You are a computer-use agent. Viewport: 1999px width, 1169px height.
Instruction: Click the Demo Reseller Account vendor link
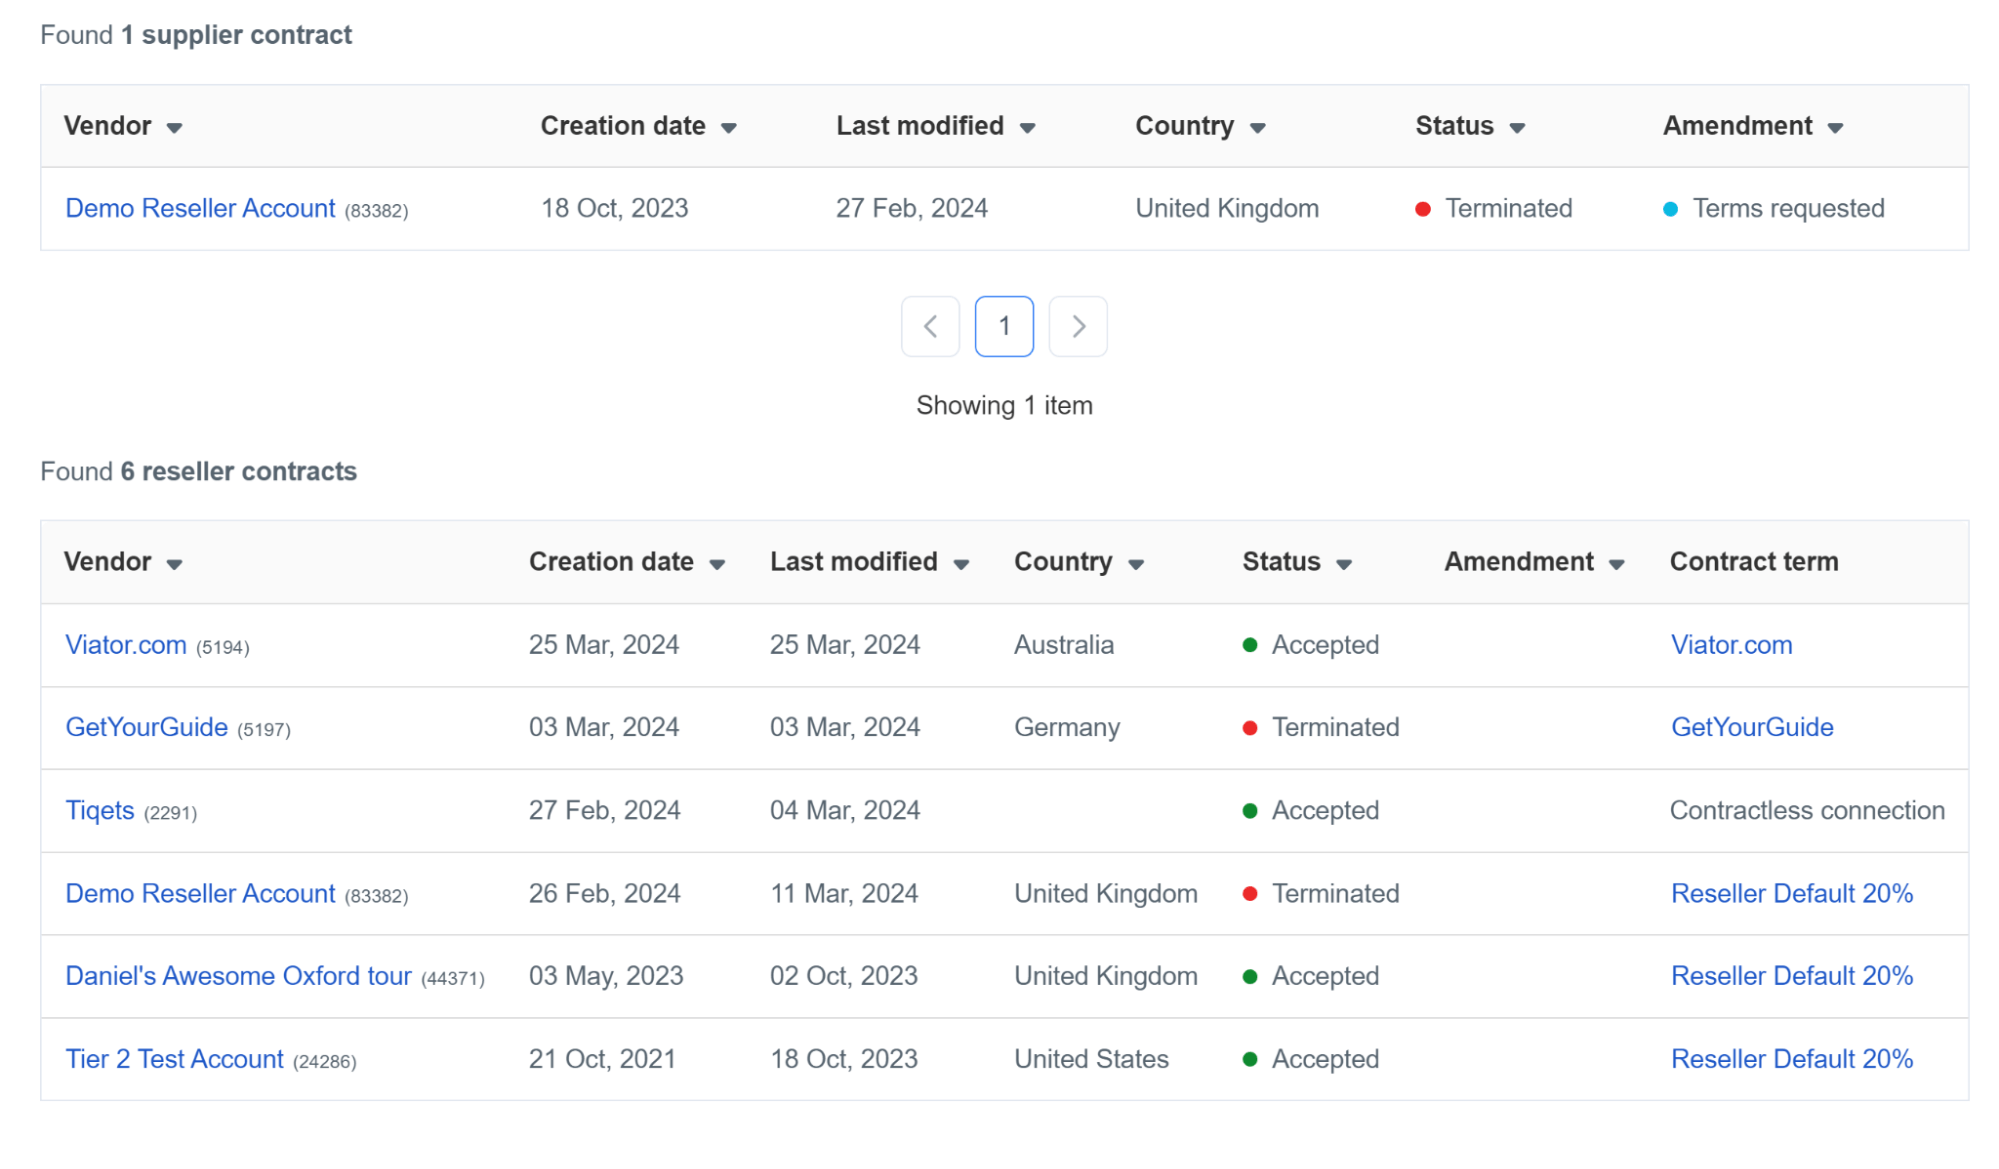click(202, 209)
